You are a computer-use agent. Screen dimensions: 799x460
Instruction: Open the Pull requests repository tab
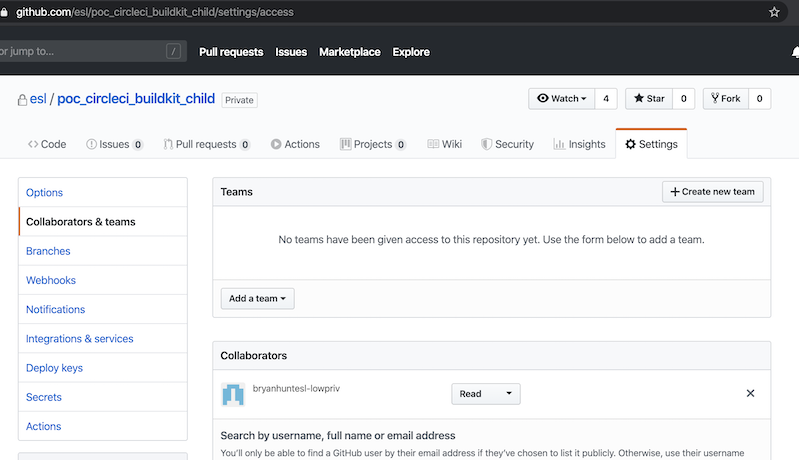206,144
